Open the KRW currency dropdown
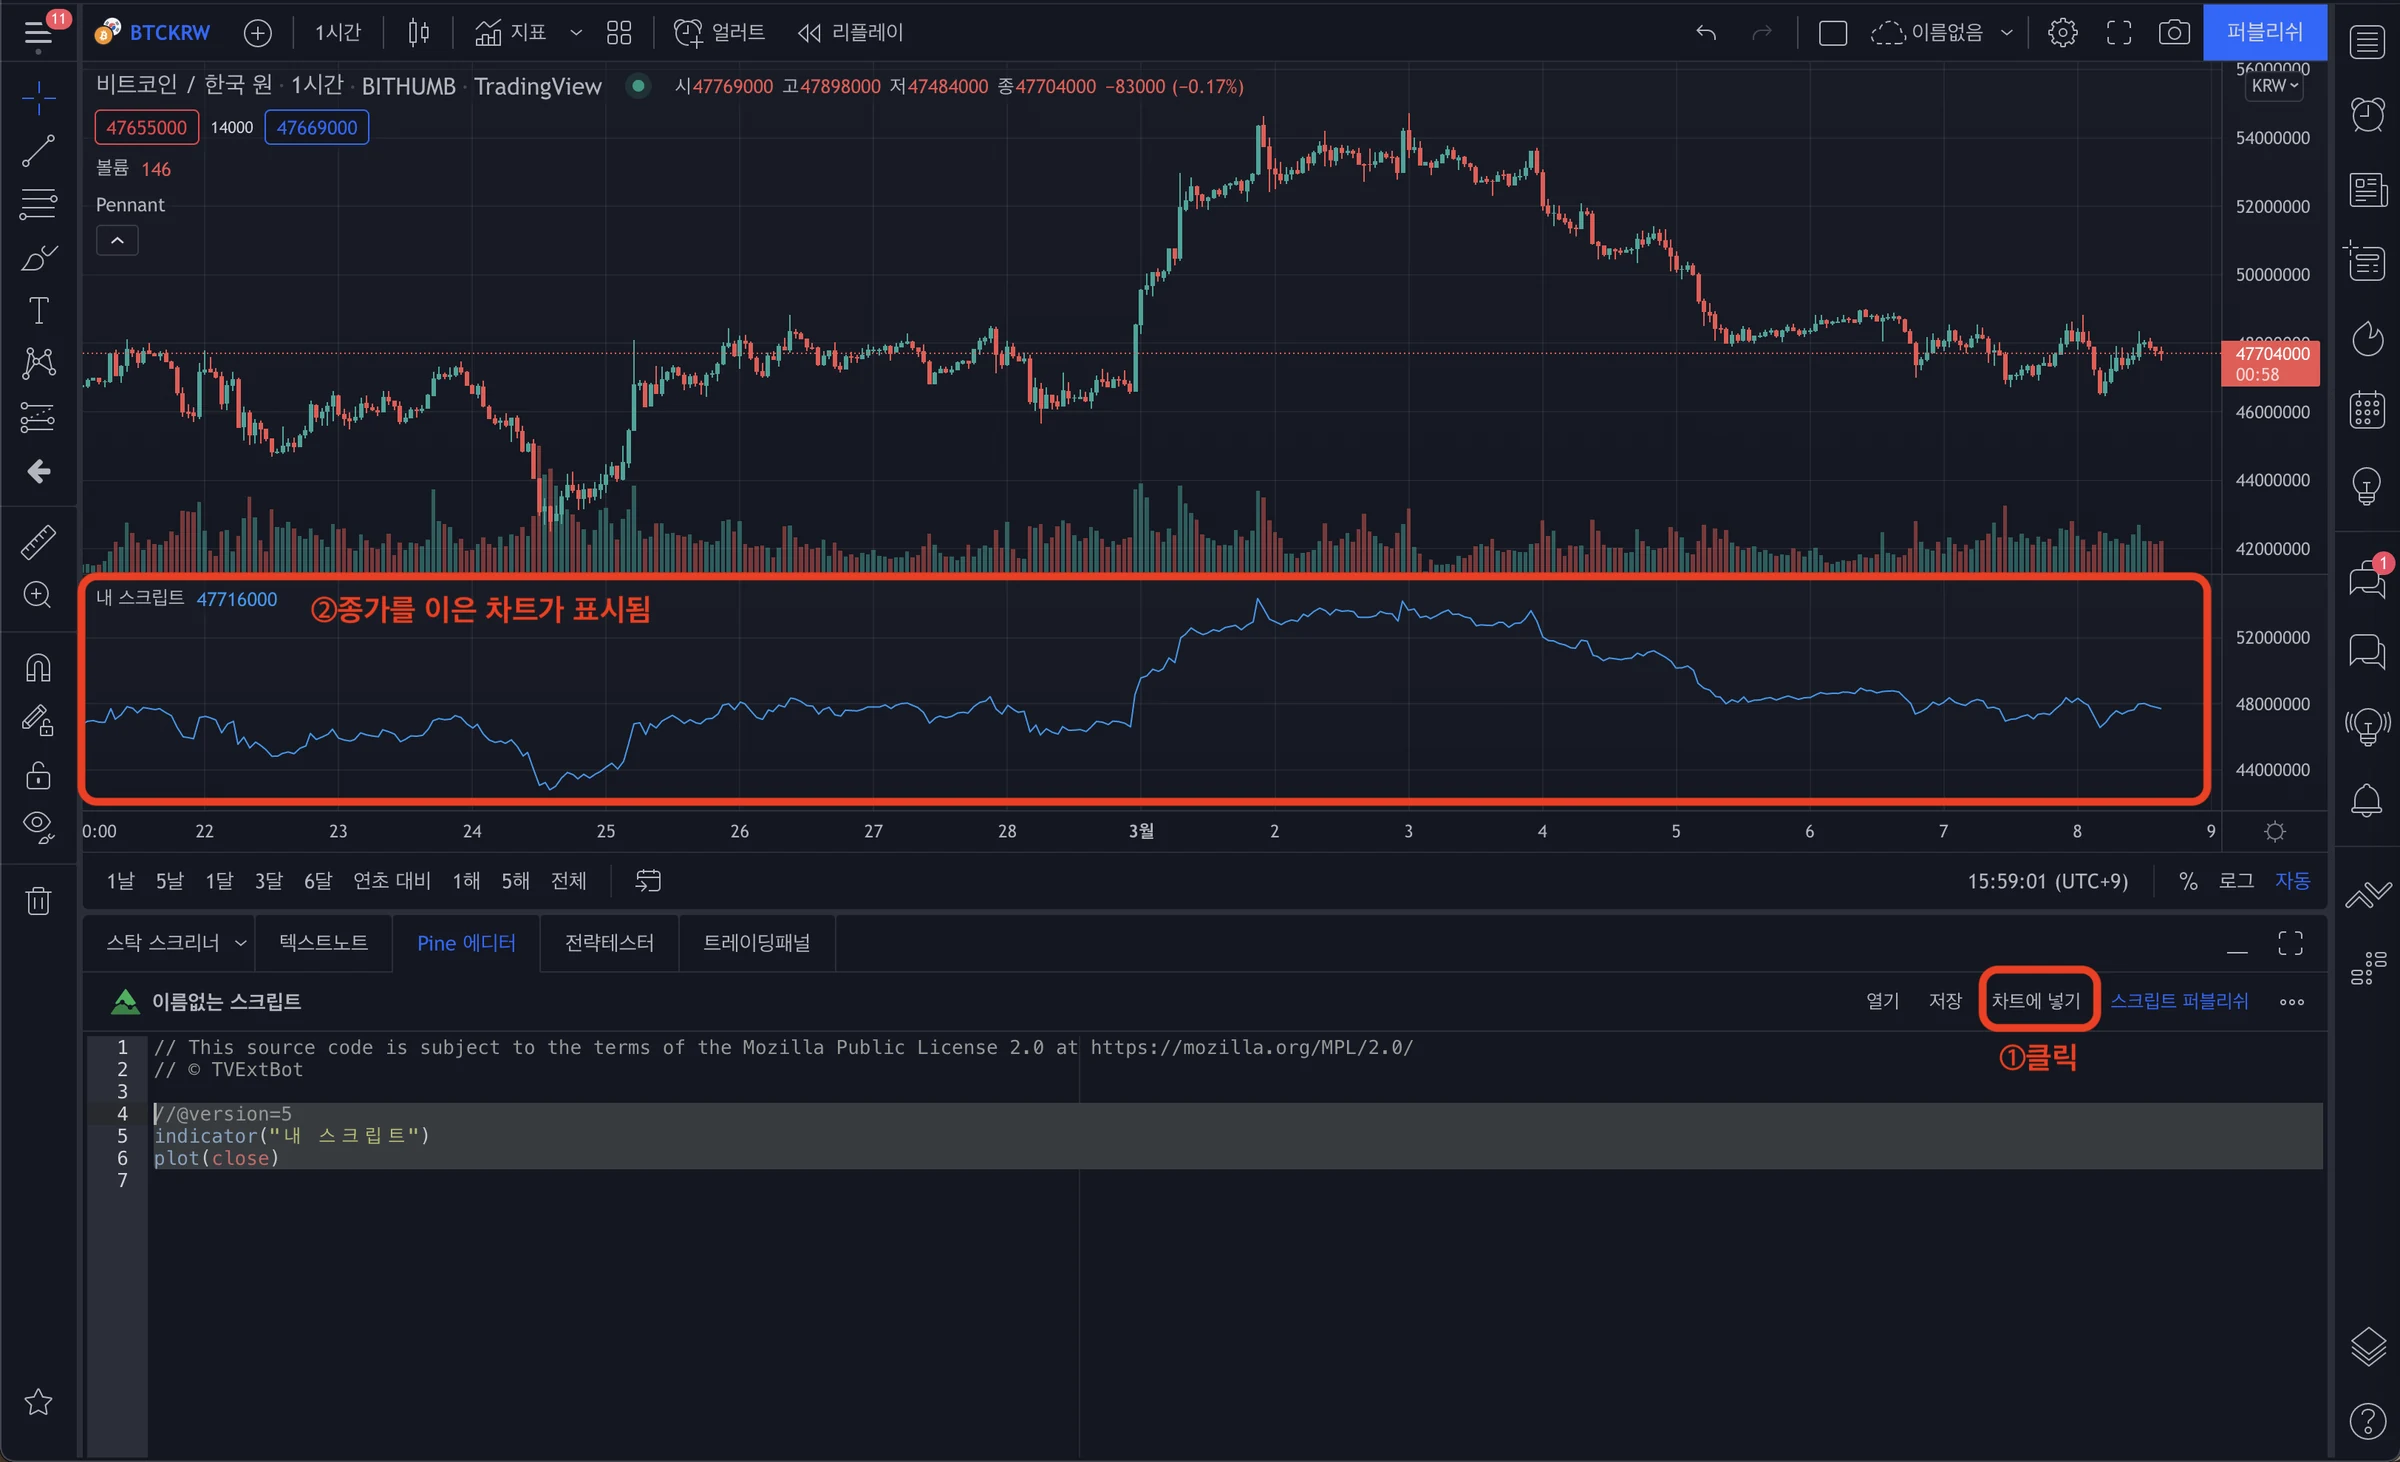 tap(2275, 86)
